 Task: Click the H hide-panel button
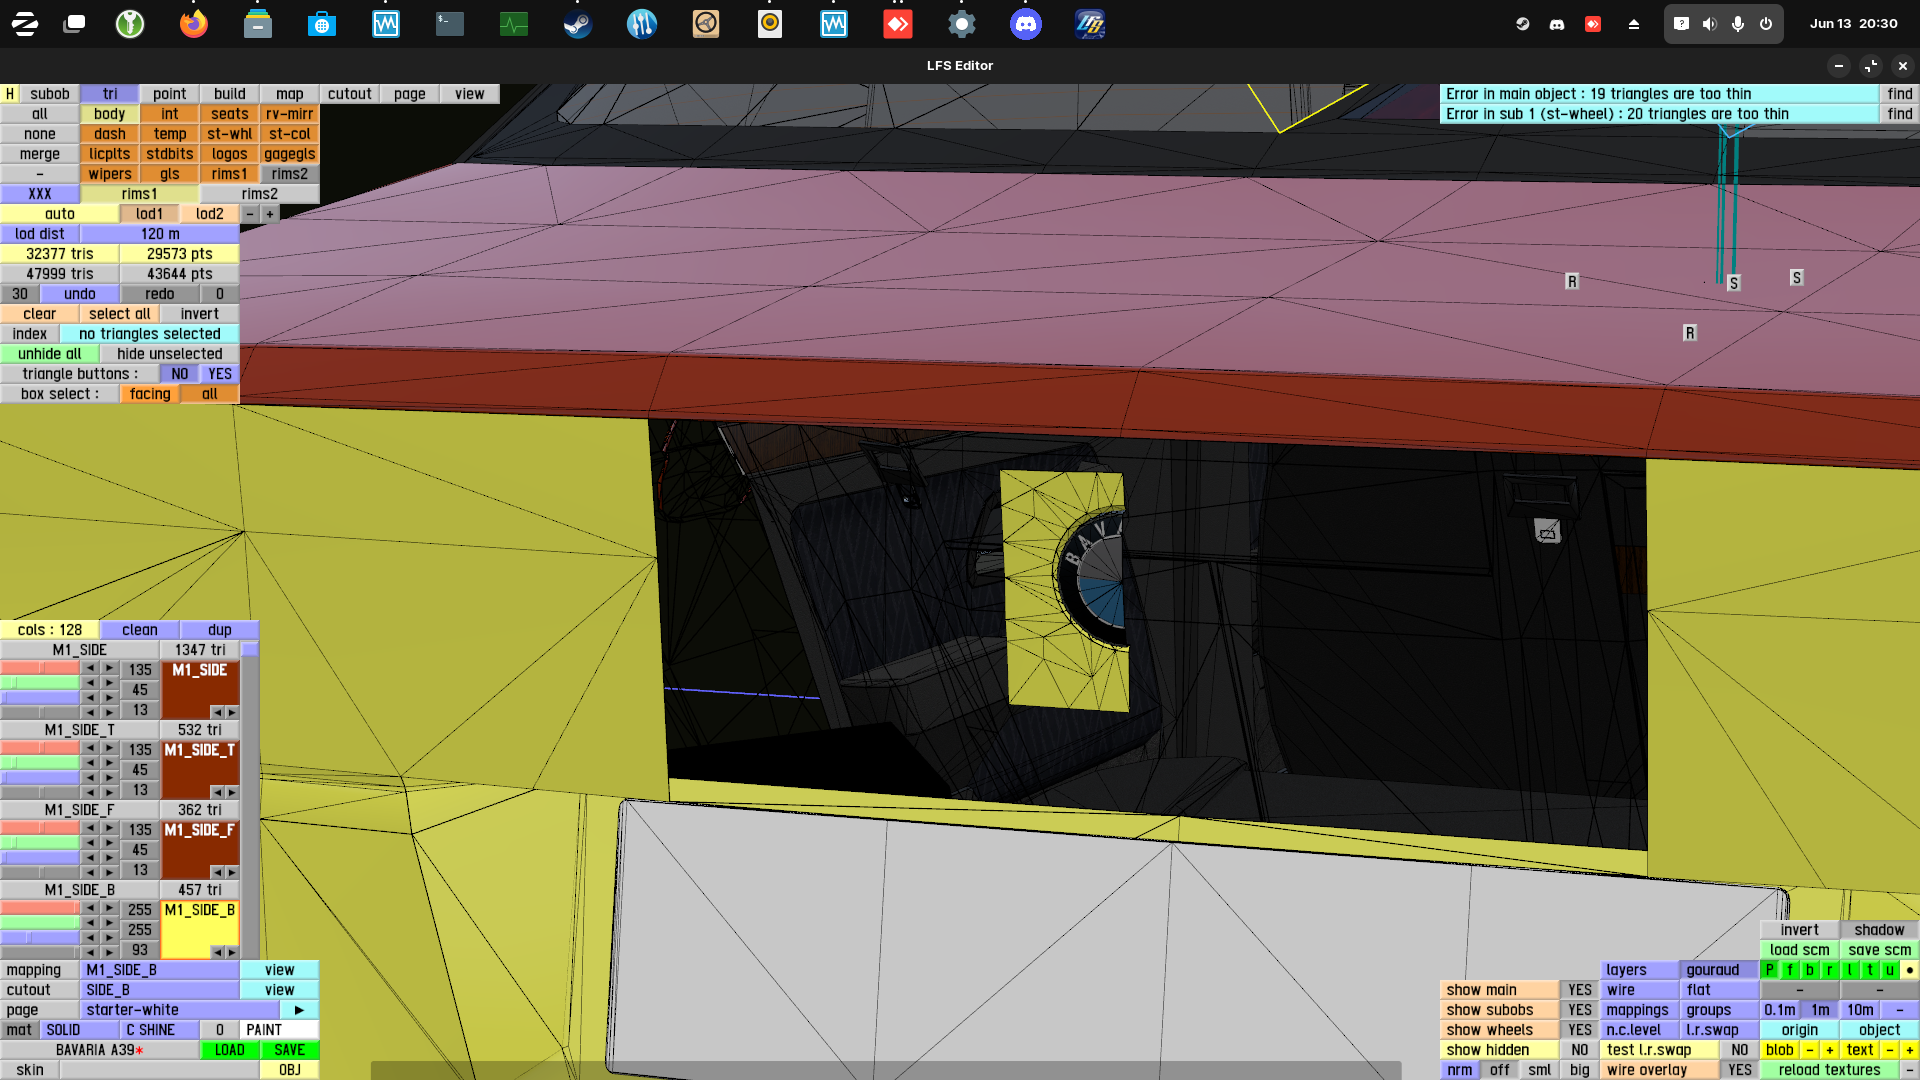click(x=10, y=94)
